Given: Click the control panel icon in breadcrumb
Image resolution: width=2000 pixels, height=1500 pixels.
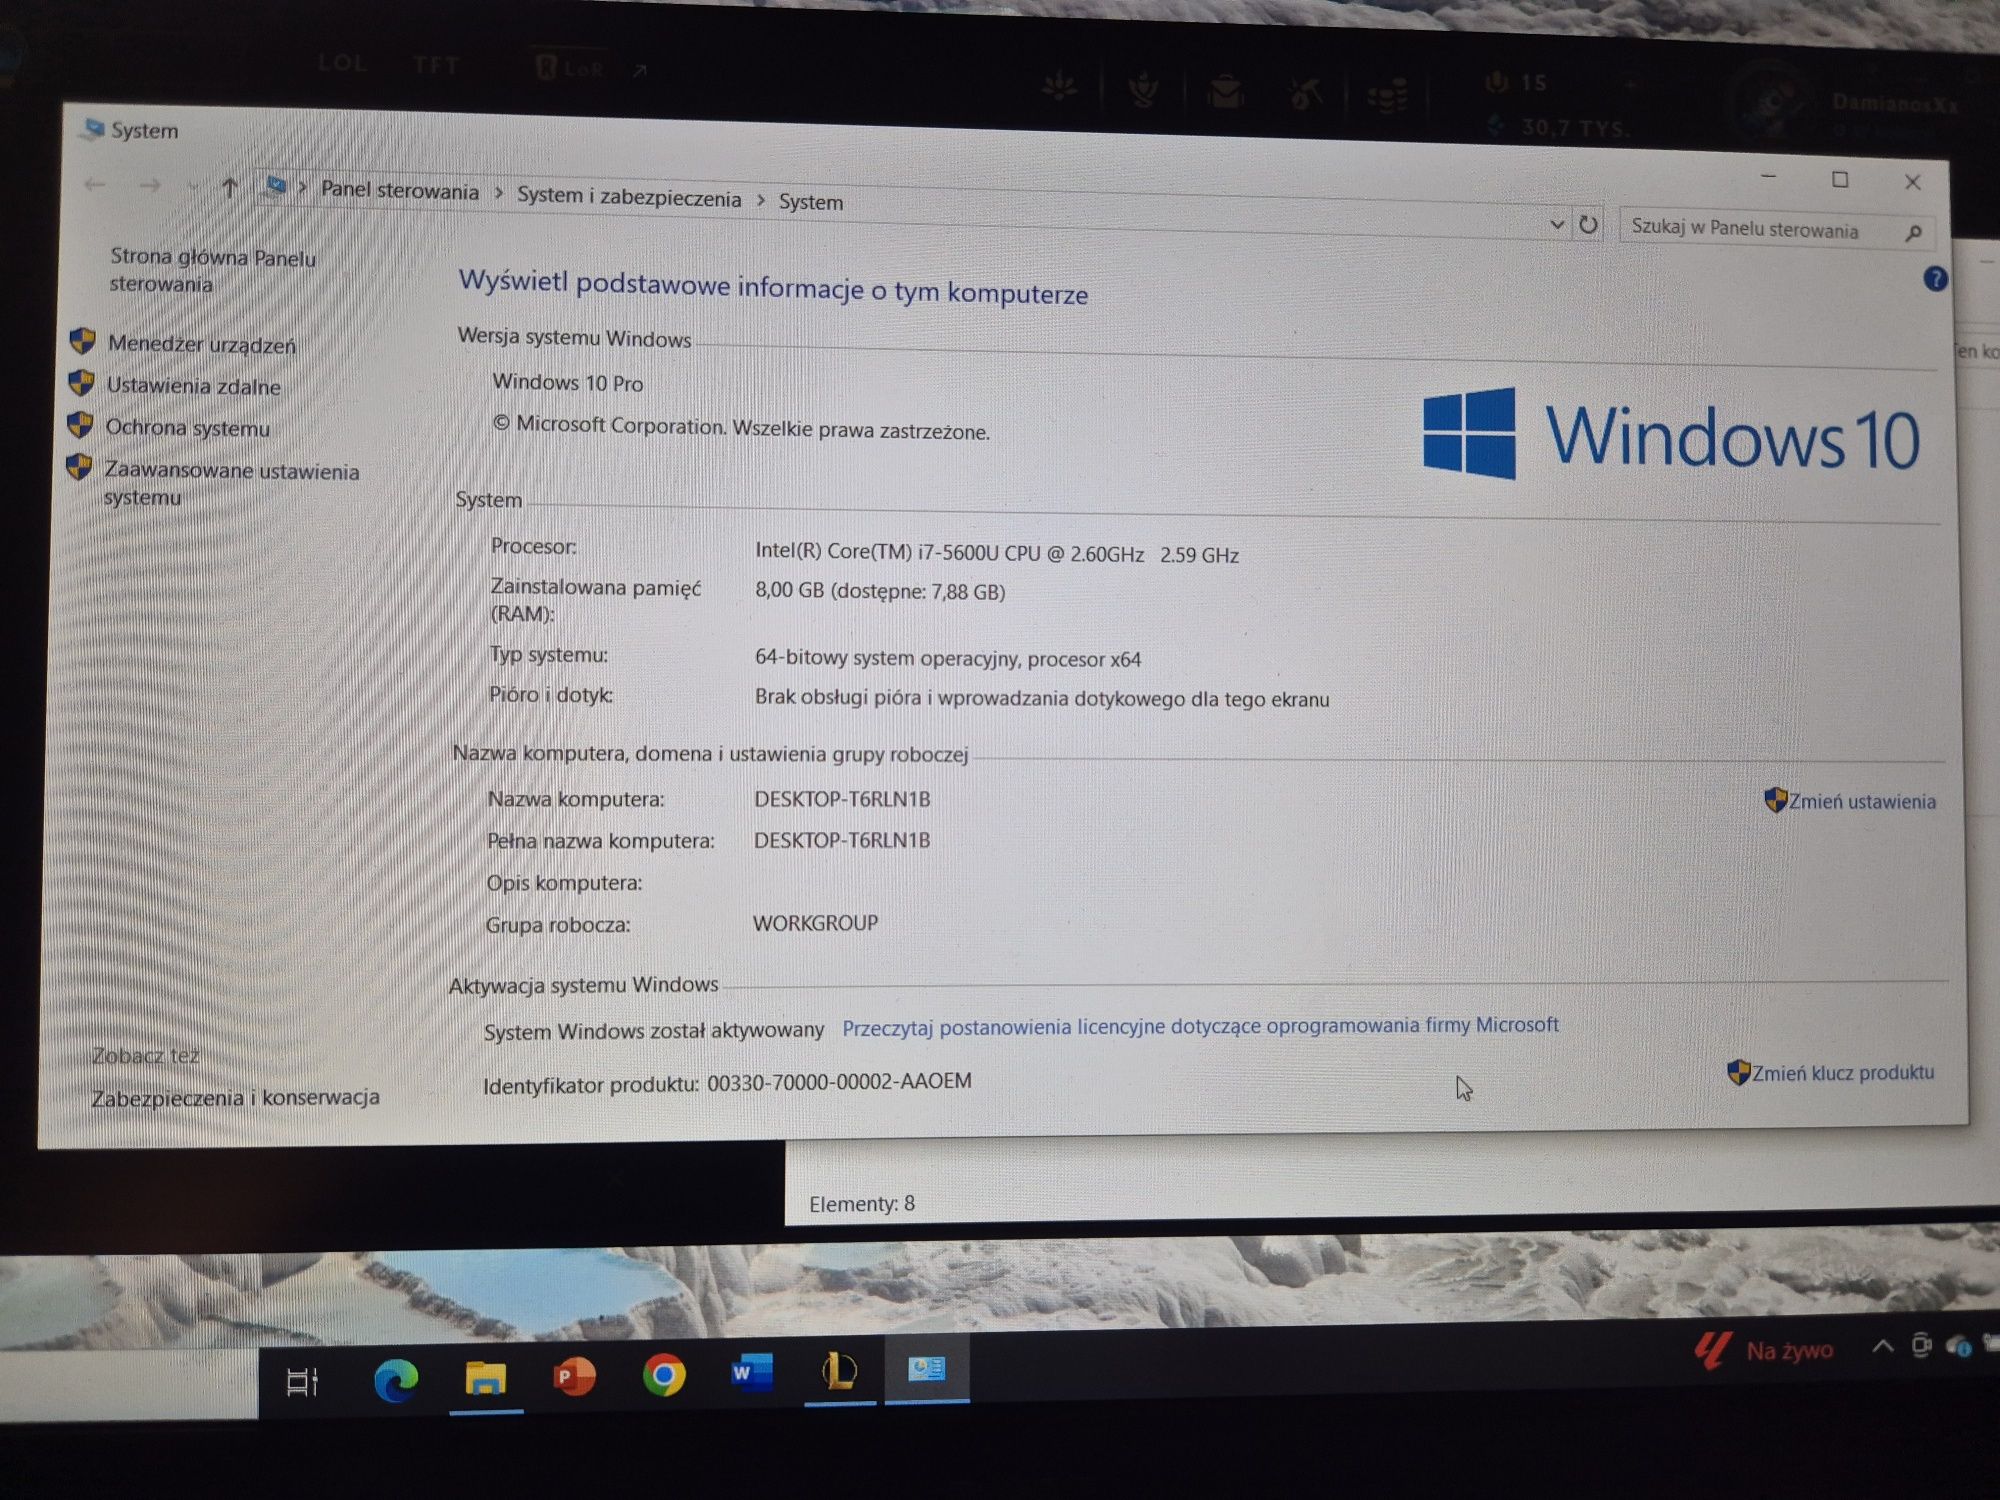Looking at the screenshot, I should click(275, 187).
